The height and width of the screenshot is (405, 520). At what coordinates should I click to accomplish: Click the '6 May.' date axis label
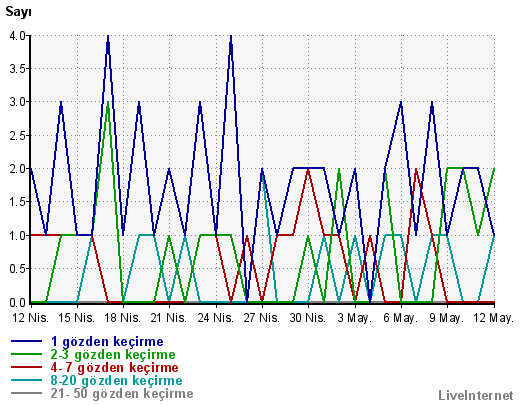tap(400, 318)
